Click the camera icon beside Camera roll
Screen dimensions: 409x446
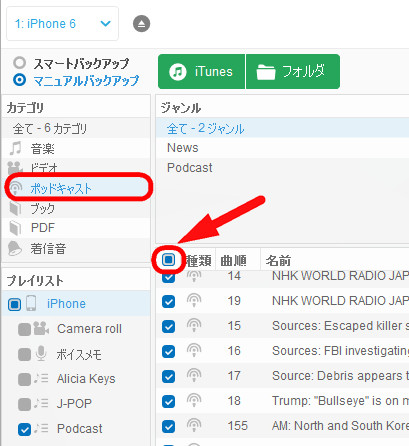[41, 329]
